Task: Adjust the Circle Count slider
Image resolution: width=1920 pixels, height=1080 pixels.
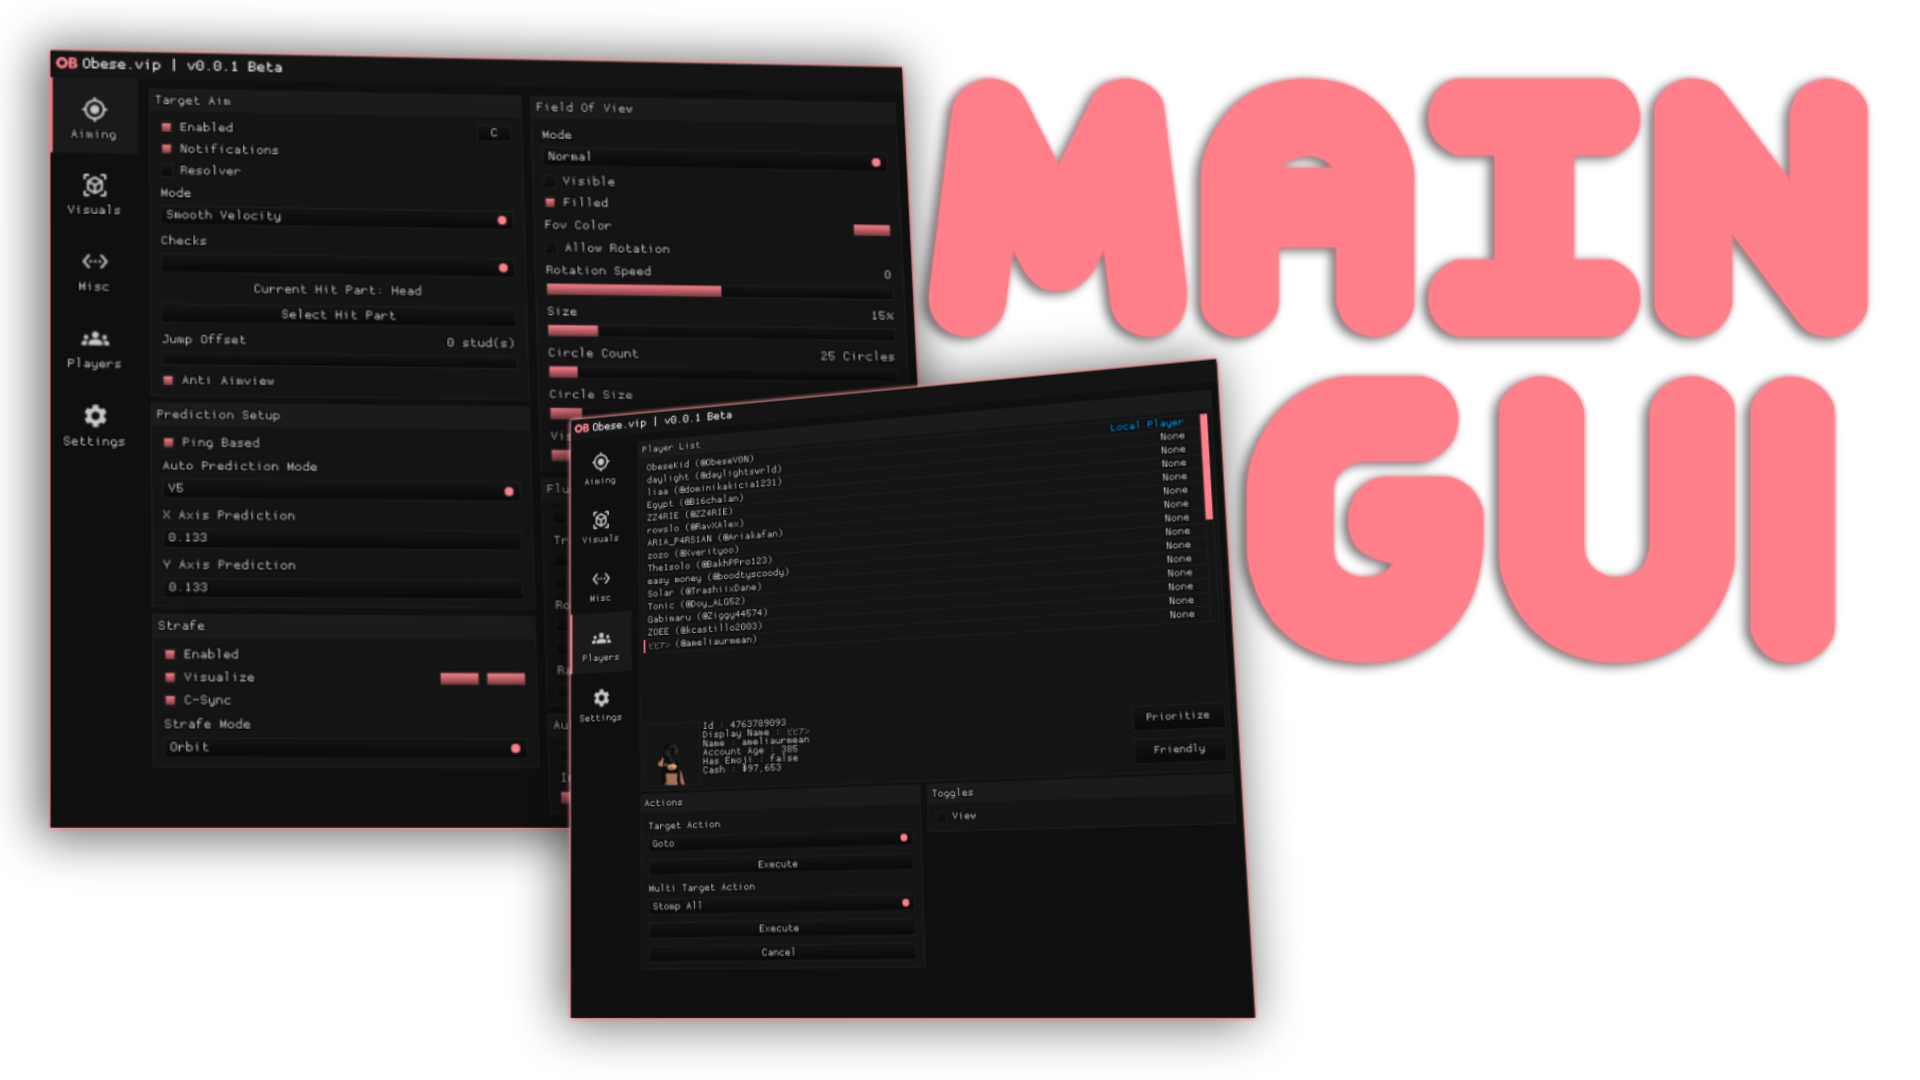Action: [722, 372]
